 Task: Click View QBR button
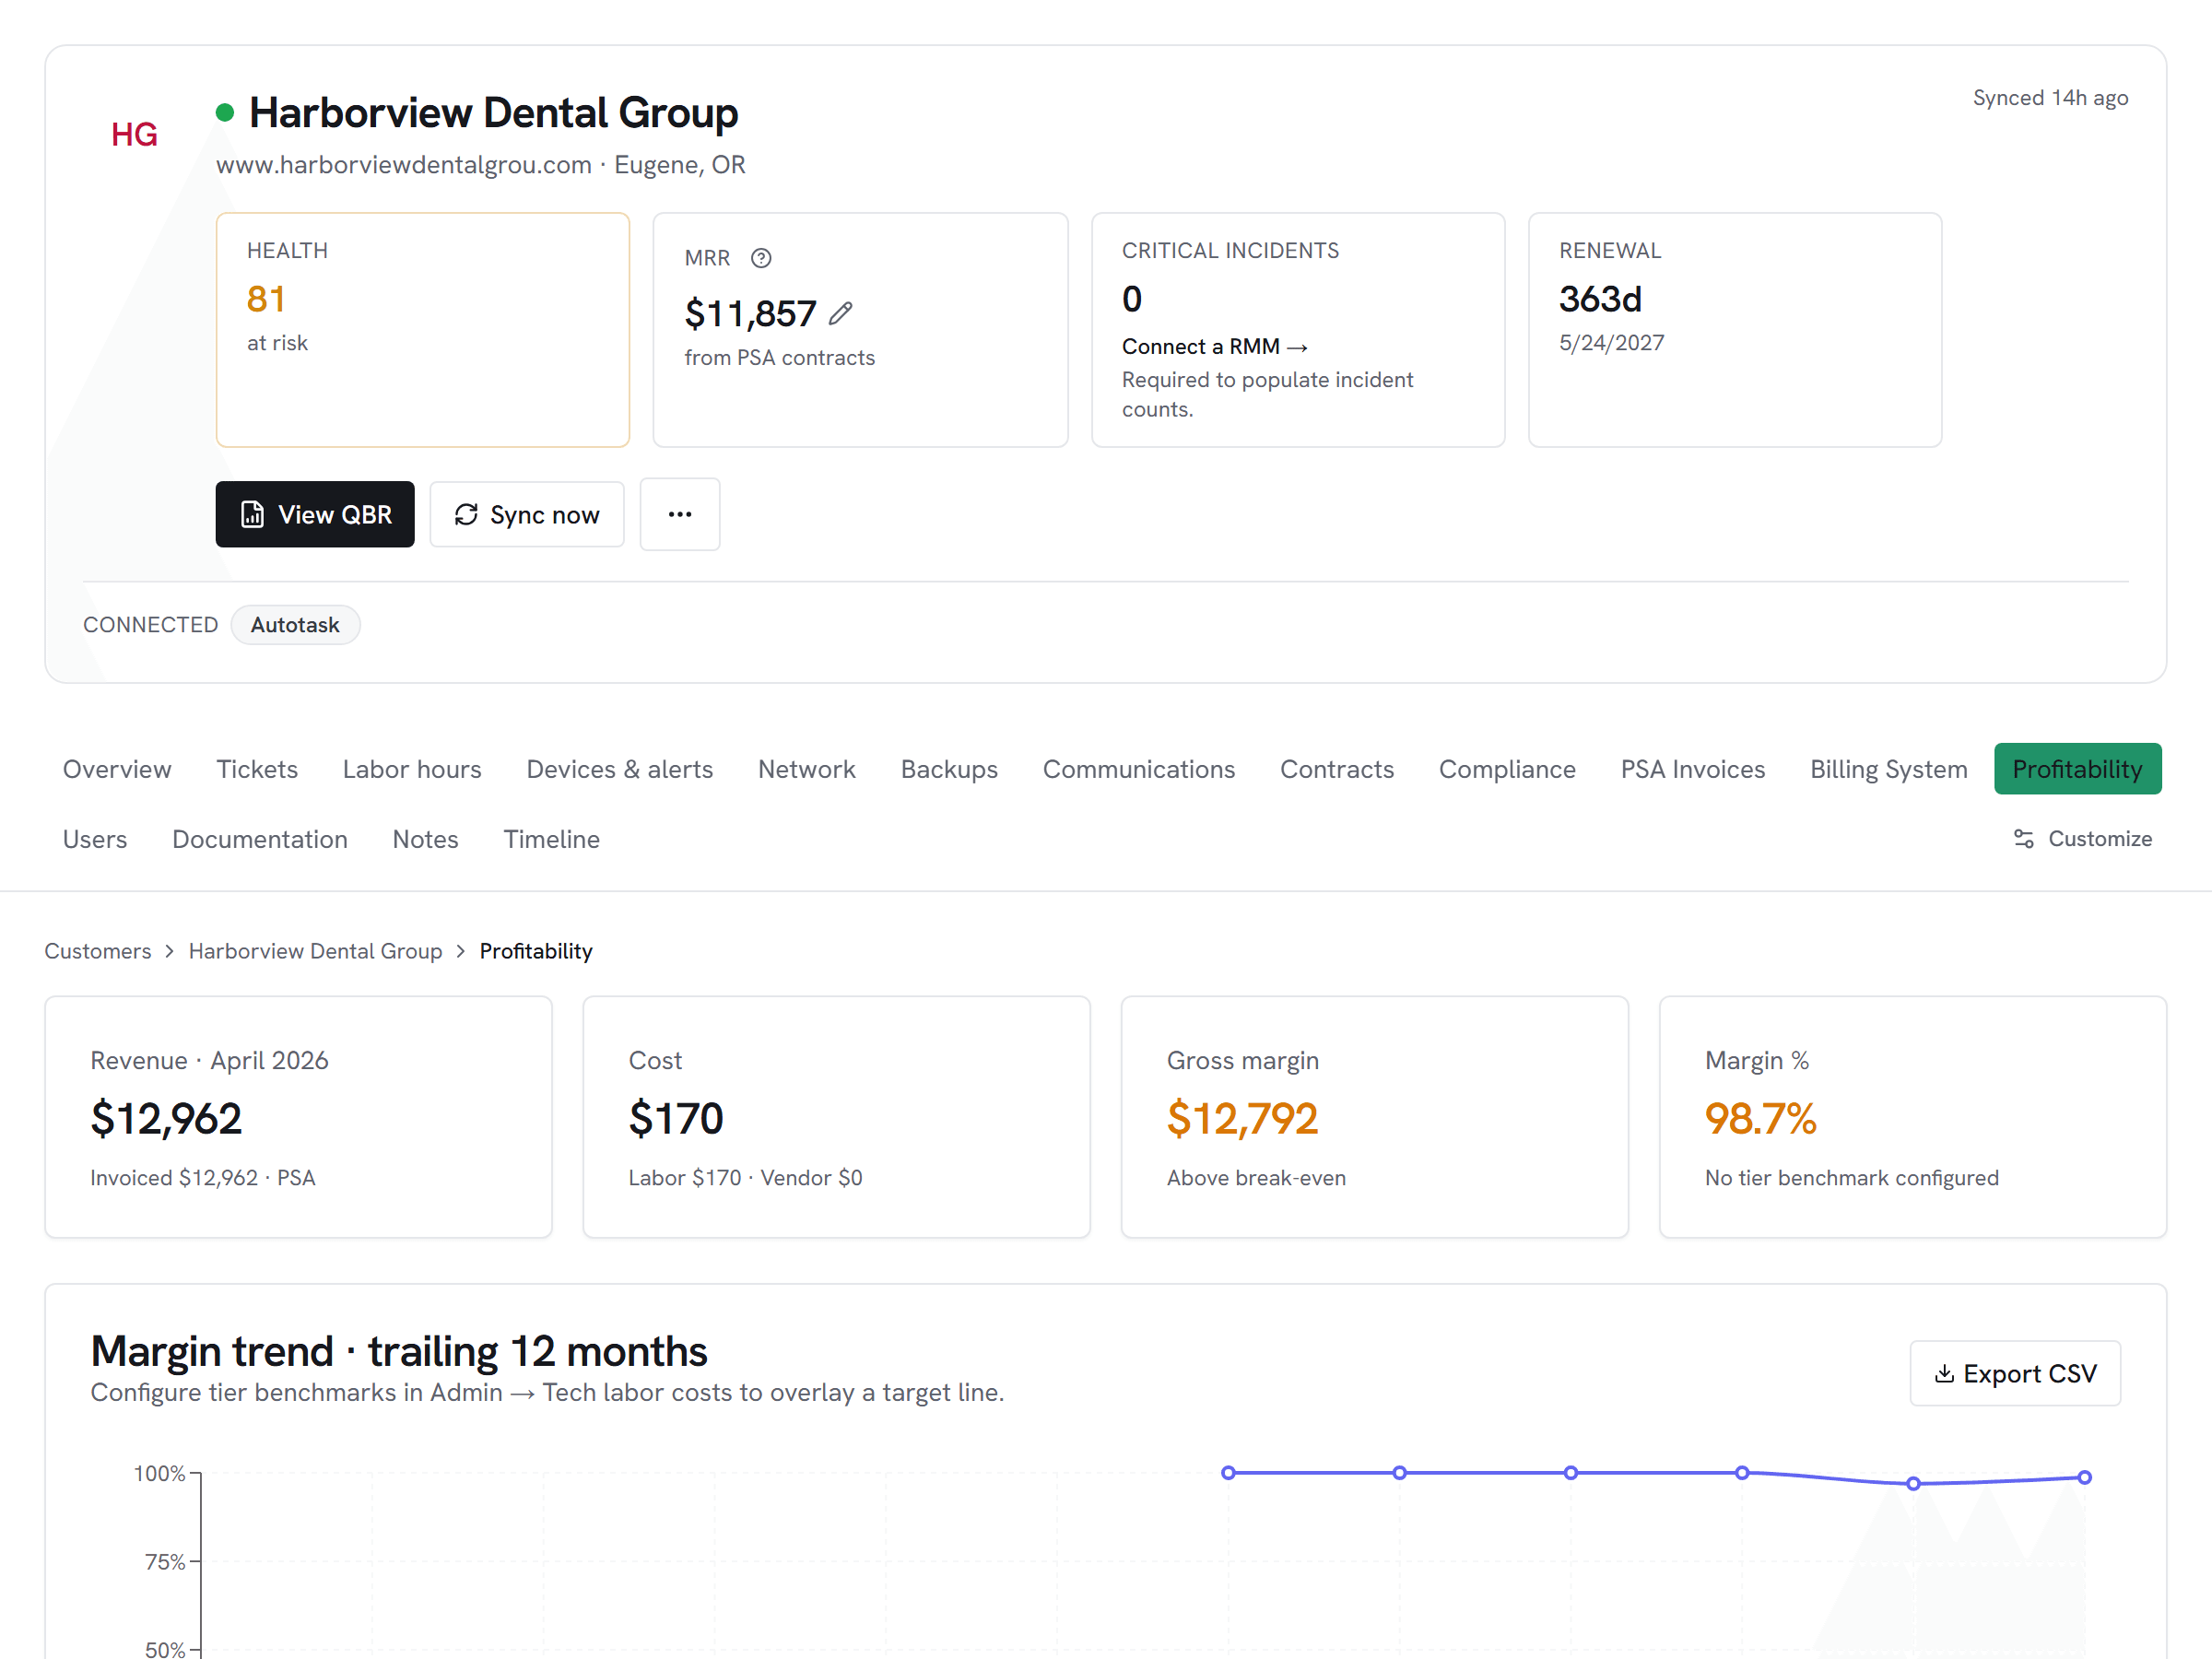click(x=315, y=514)
